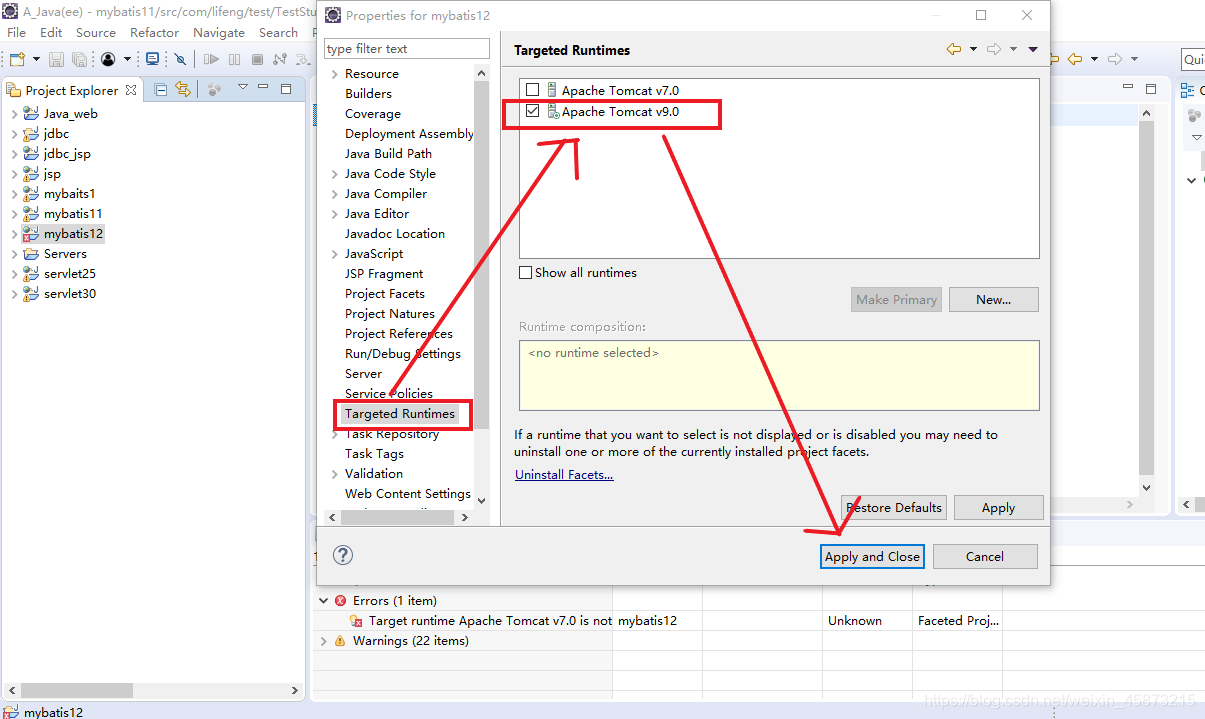This screenshot has width=1205, height=719.
Task: Click the Apply and Close button
Action: point(872,556)
